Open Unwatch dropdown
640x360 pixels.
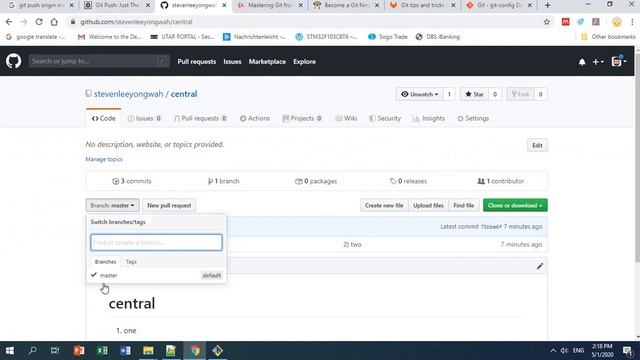click(420, 94)
